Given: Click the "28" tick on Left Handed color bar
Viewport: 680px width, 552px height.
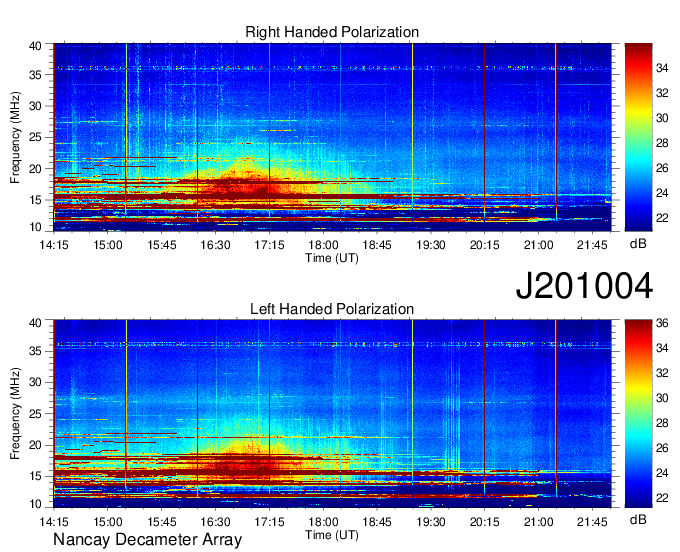Looking at the screenshot, I should pyautogui.click(x=662, y=423).
